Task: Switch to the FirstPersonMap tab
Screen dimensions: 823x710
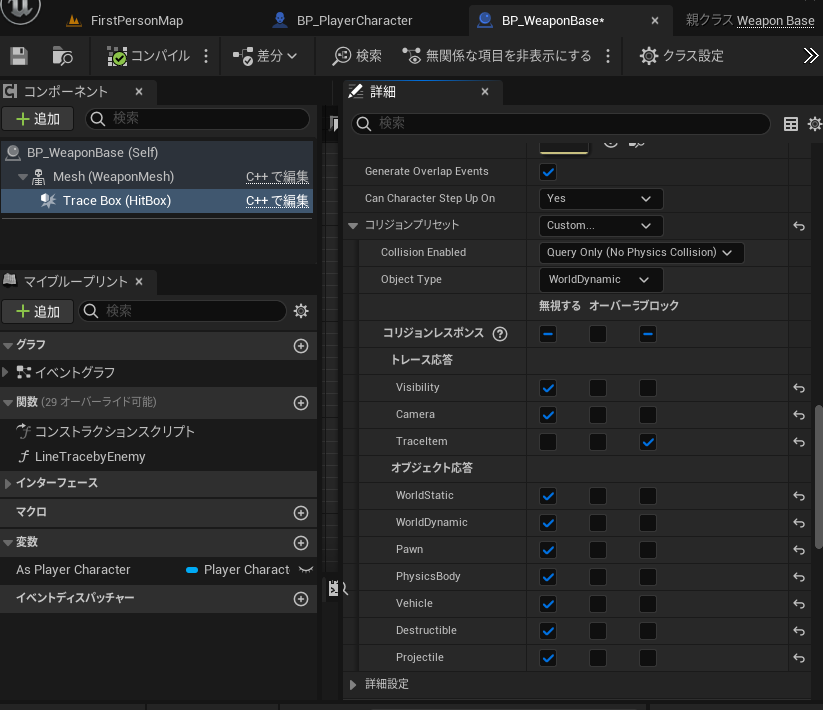Action: coord(125,20)
